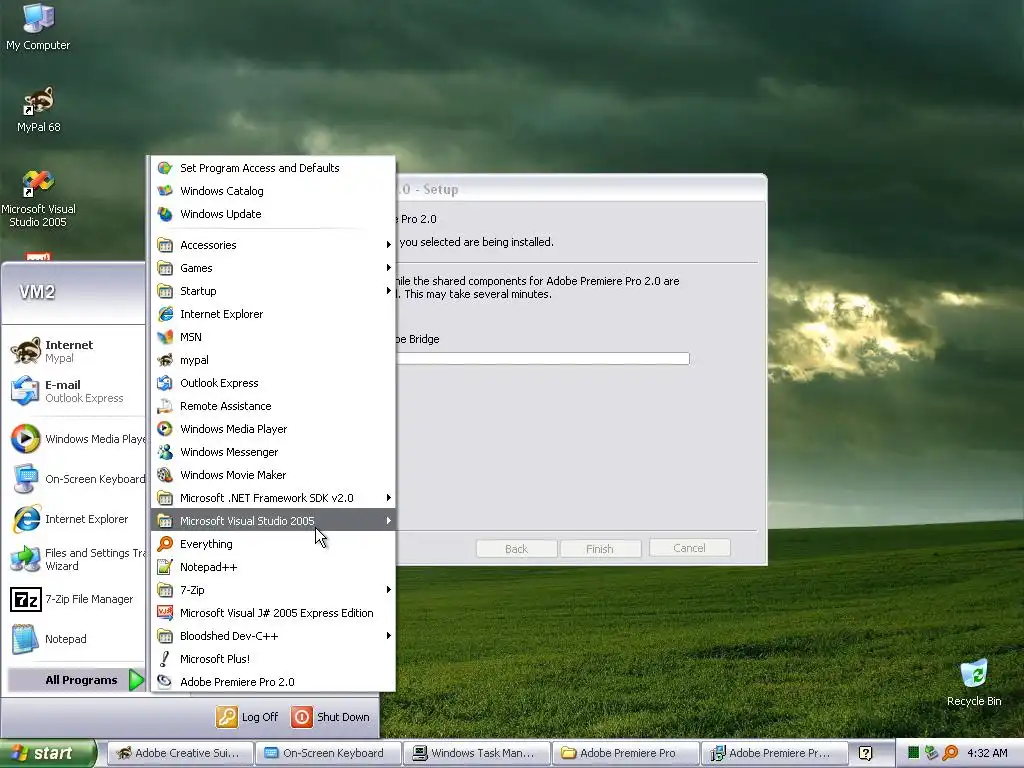Click the Notepad++ icon
1024x768 pixels.
coord(165,567)
